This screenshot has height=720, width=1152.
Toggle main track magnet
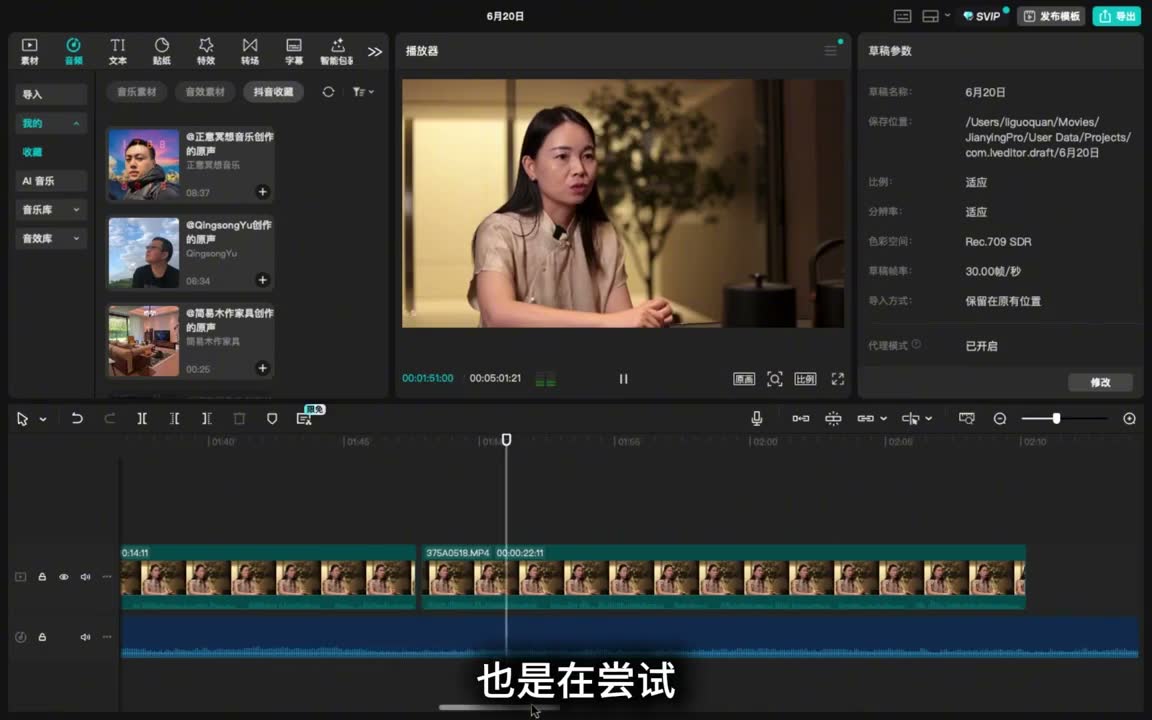point(801,418)
